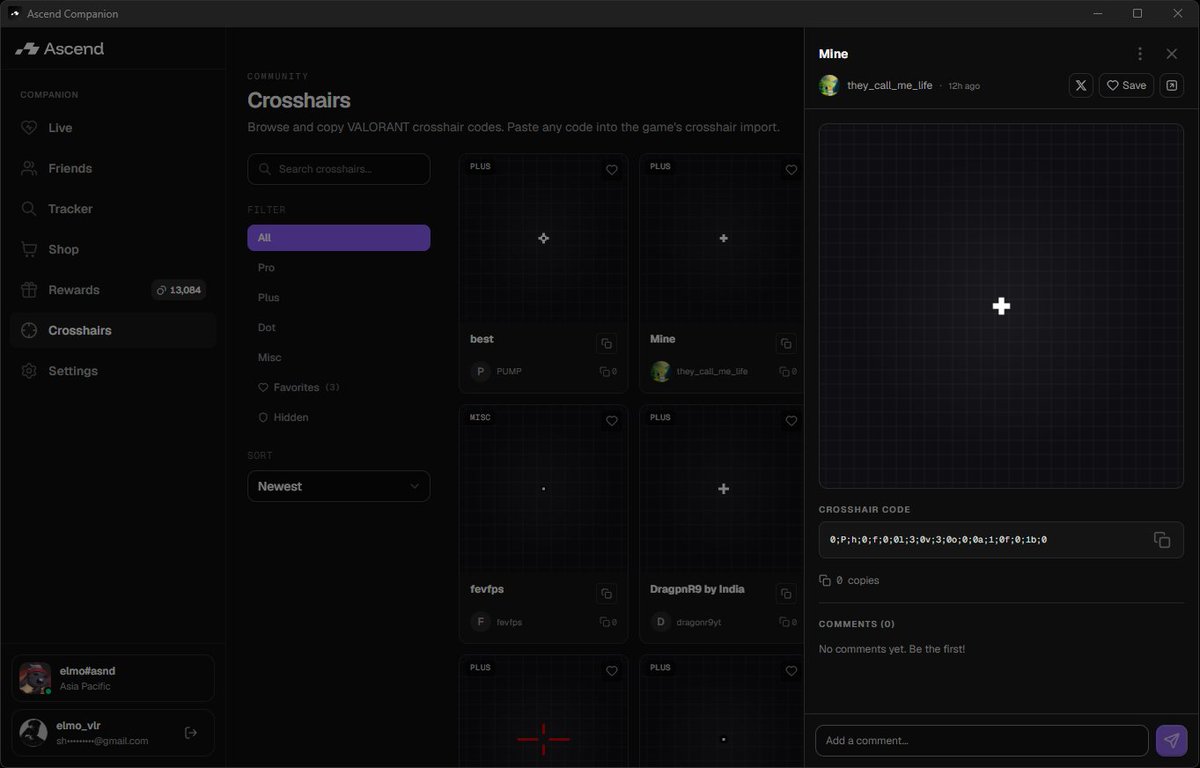This screenshot has width=1200, height=768.
Task: Save the Mine crosshair
Action: tap(1126, 86)
